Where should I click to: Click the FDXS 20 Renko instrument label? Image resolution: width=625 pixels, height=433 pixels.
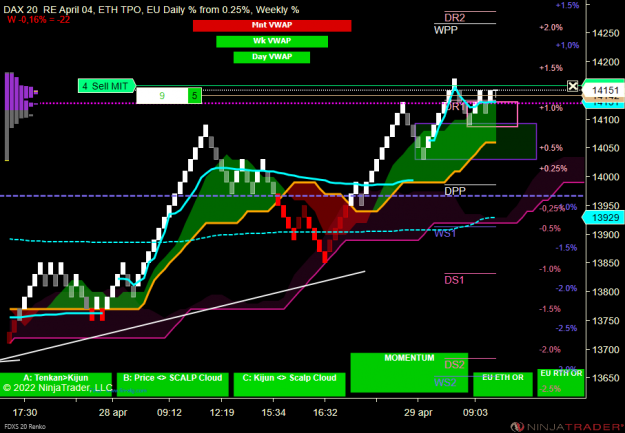tap(23, 427)
